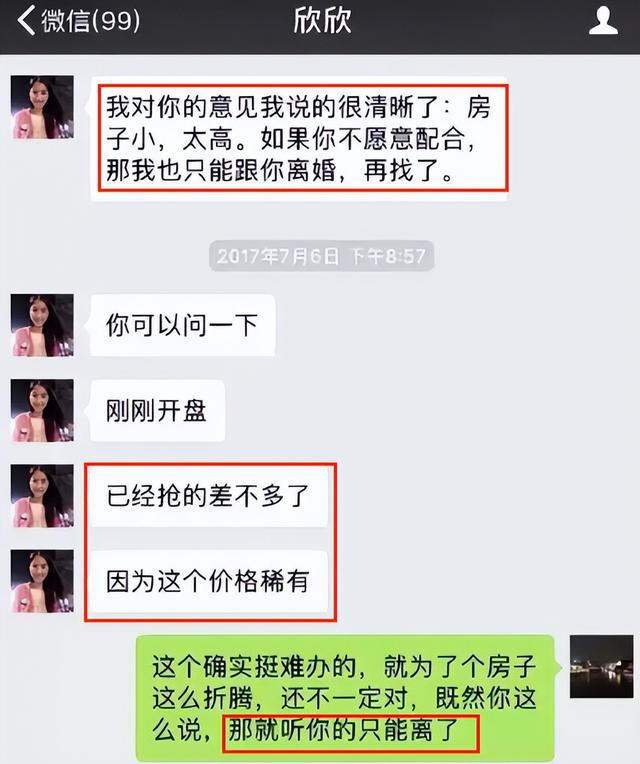The height and width of the screenshot is (764, 640).
Task: Tap avatar next to 你可以问一下
Action: click(42, 325)
